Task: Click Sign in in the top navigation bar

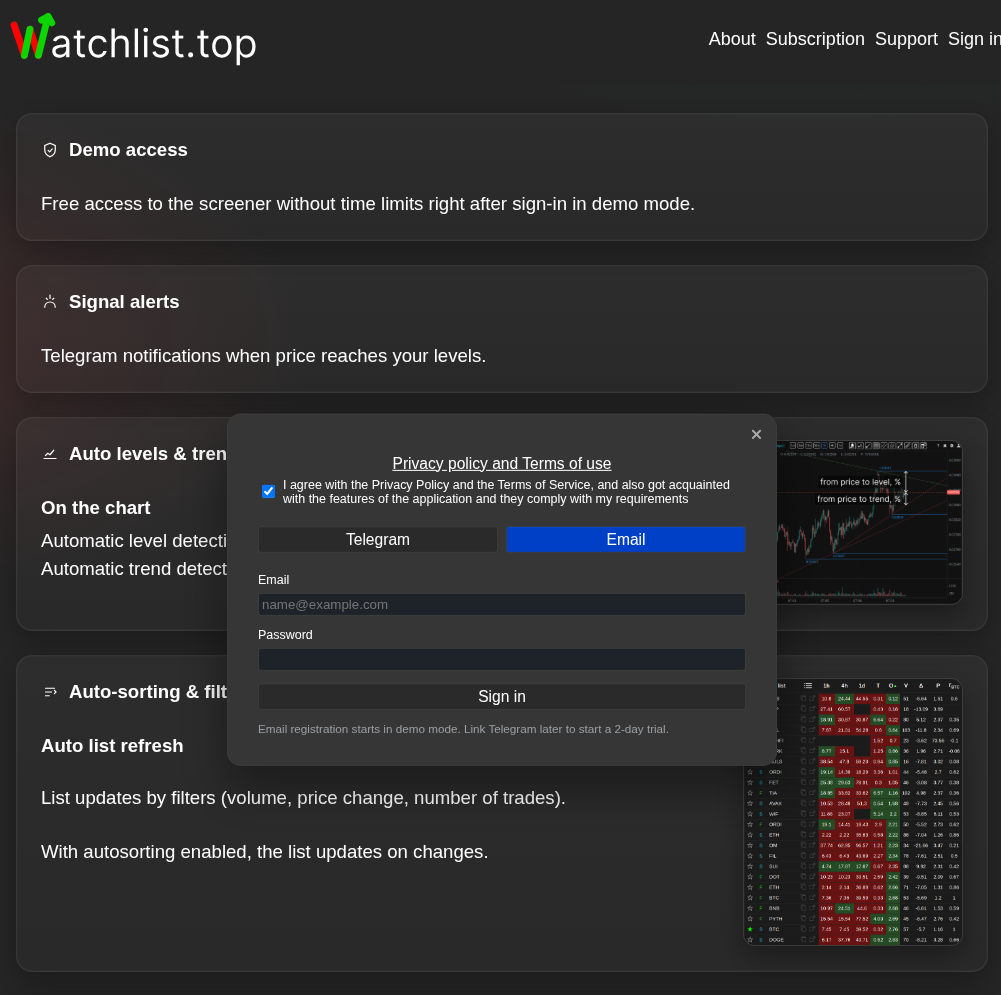Action: point(974,39)
